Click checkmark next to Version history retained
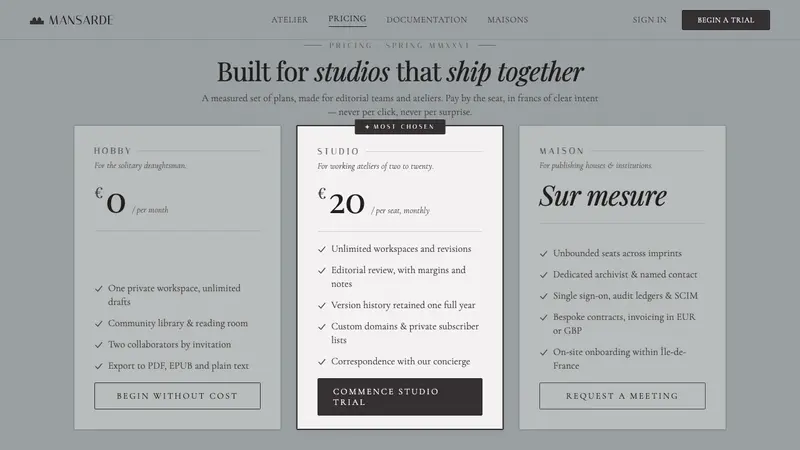800x450 pixels. coord(321,306)
